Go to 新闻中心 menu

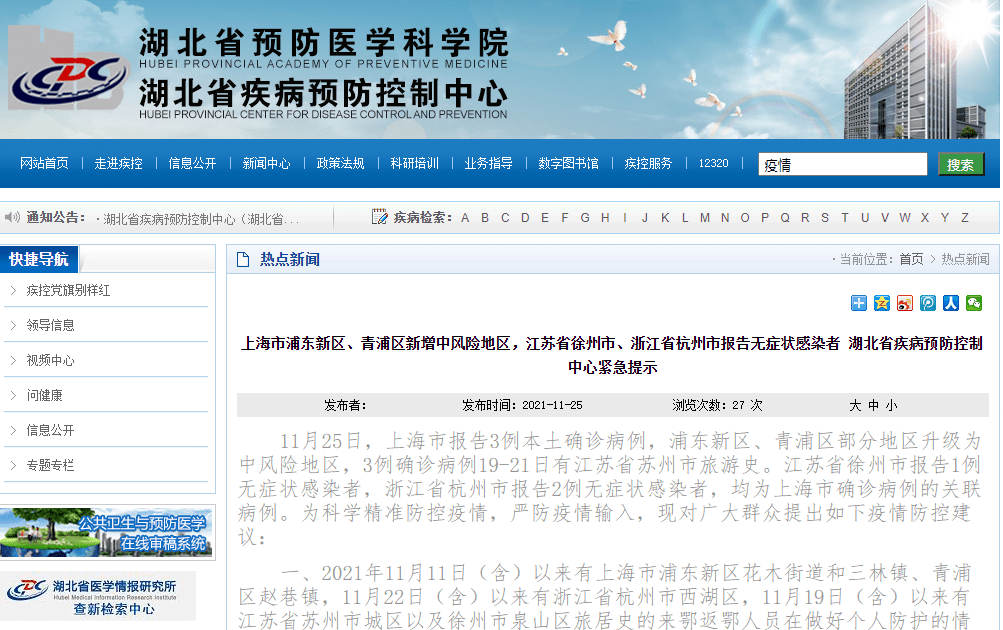(267, 163)
